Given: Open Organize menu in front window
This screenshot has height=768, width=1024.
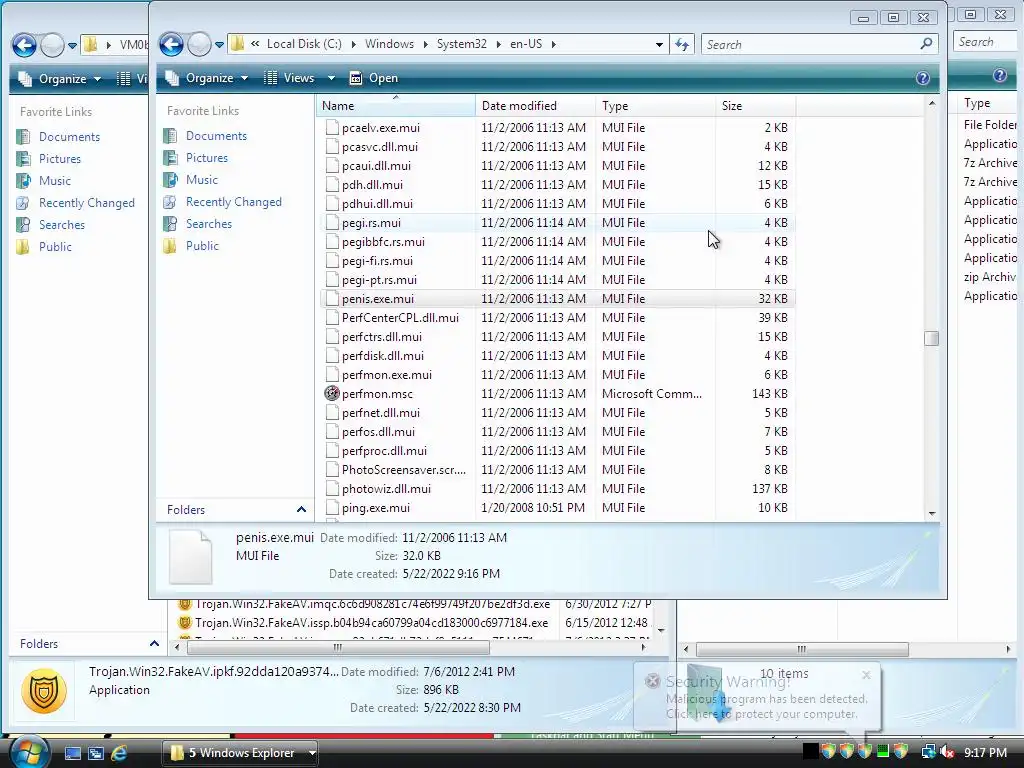Looking at the screenshot, I should (x=206, y=78).
